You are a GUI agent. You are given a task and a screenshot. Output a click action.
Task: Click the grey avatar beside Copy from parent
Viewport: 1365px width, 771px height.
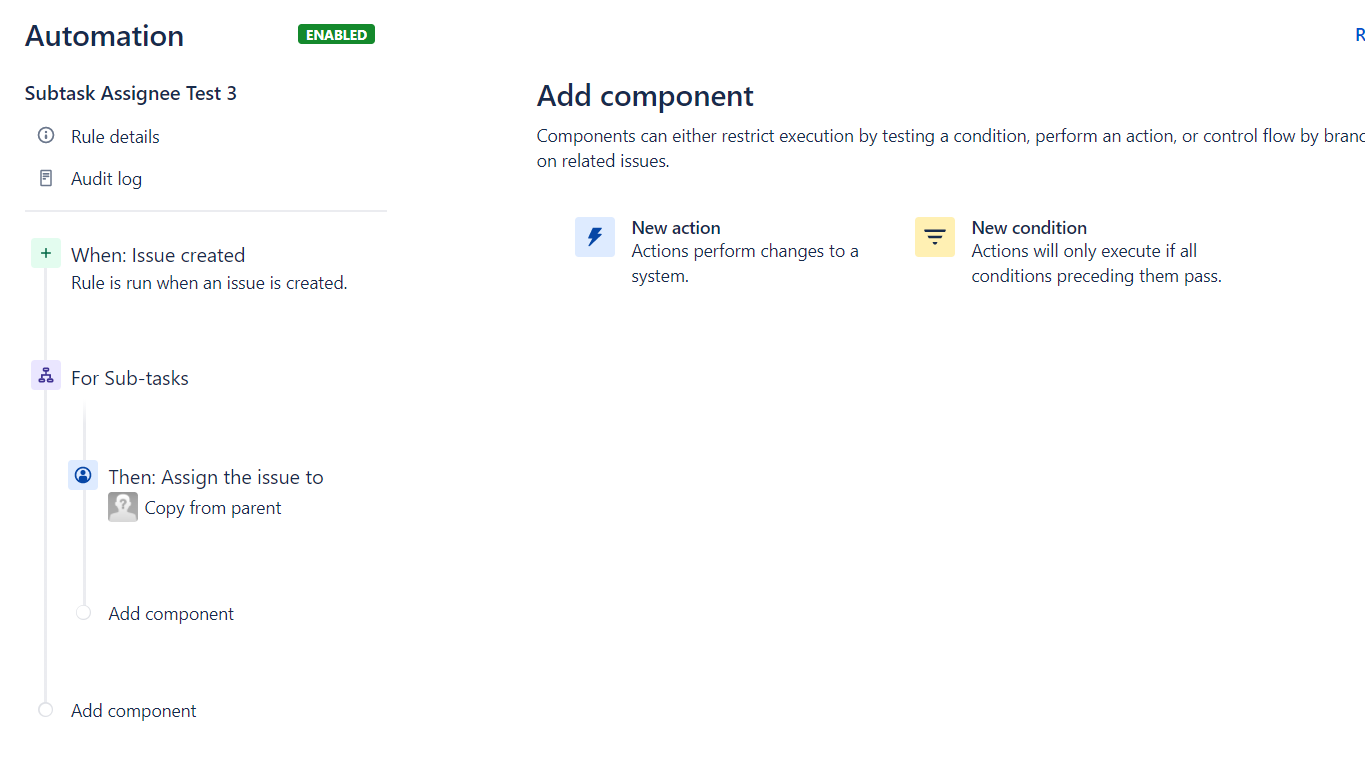point(123,507)
